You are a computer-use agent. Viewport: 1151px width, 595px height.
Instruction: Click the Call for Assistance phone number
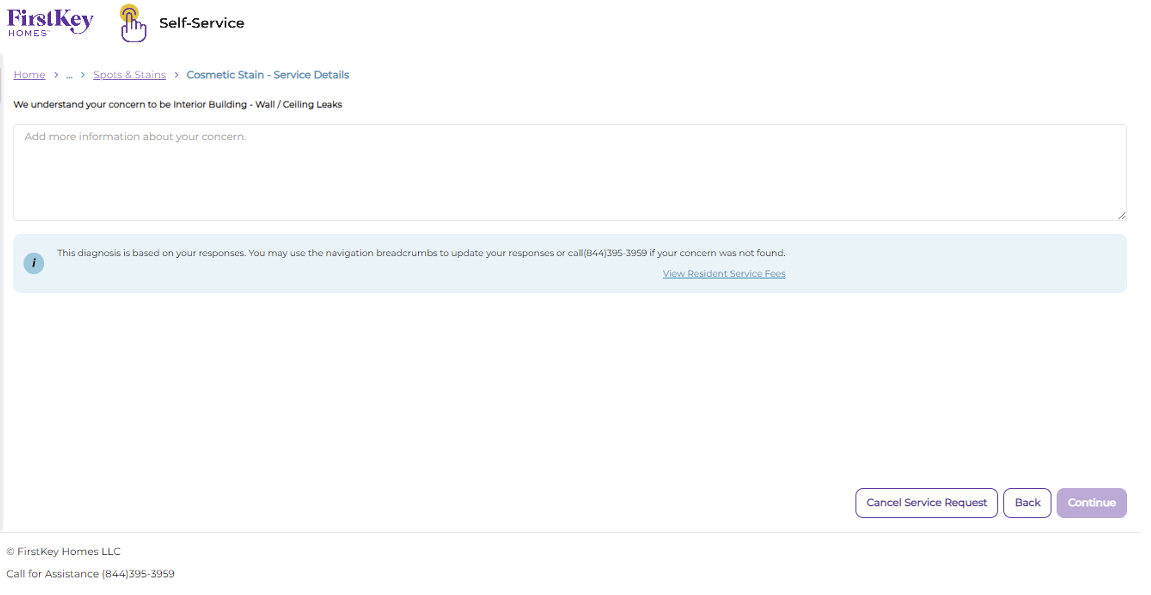(x=138, y=574)
